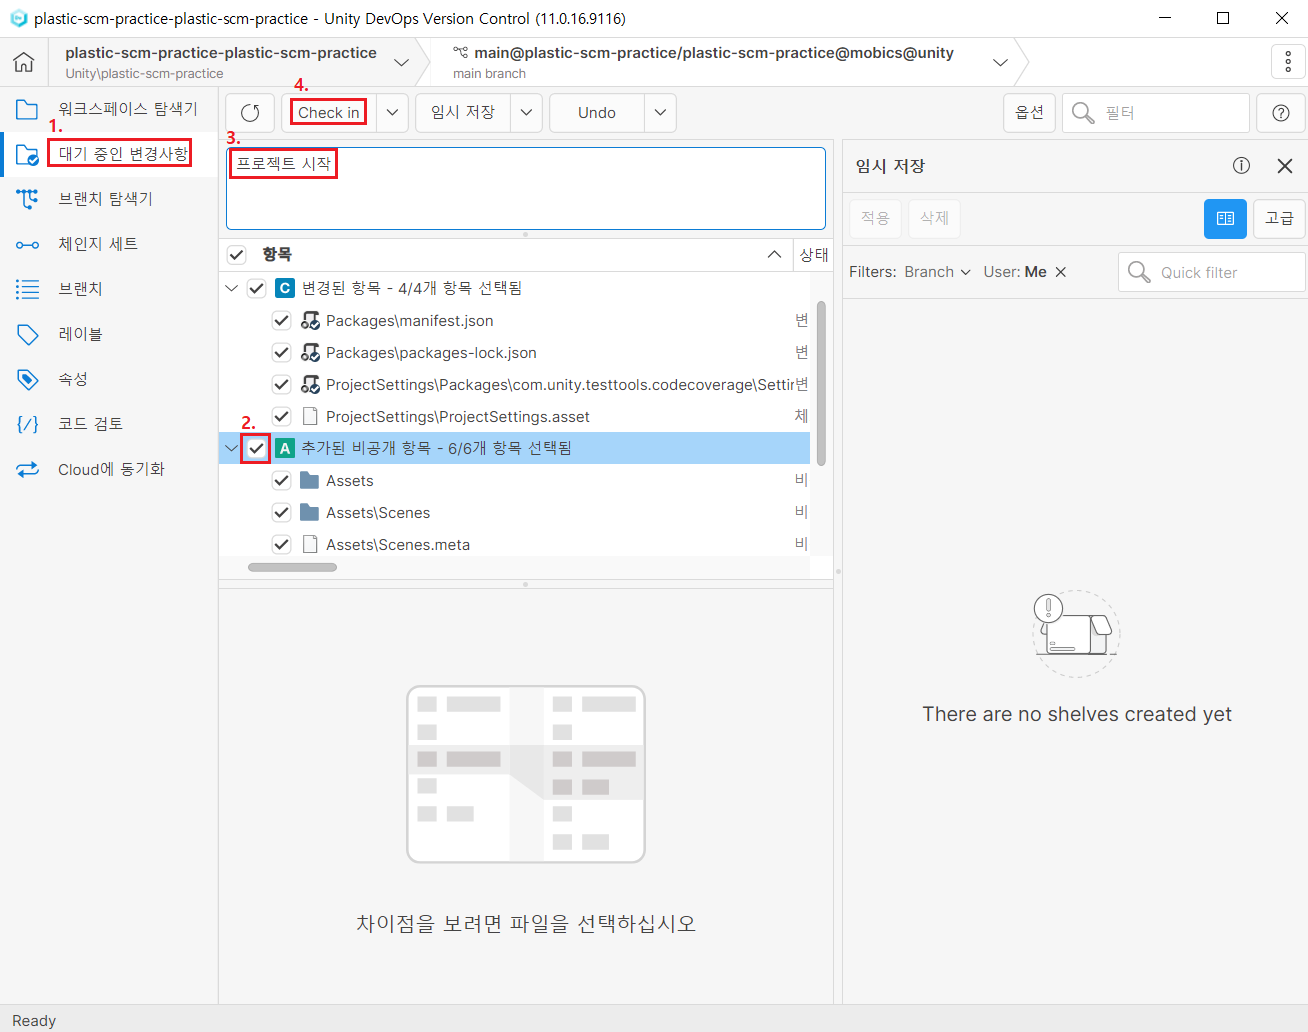
Task: Click the 브랜치 list icon
Action: pyautogui.click(x=27, y=289)
